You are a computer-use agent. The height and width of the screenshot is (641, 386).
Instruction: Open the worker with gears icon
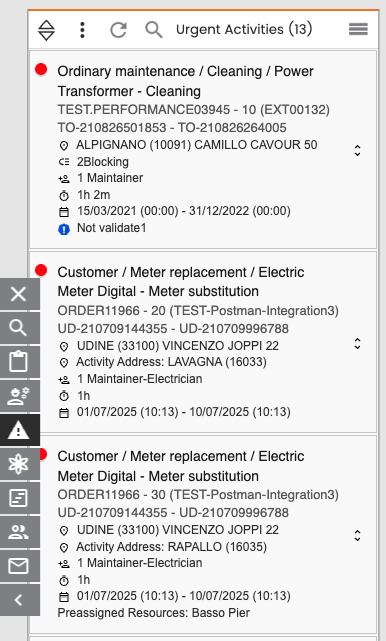pyautogui.click(x=19, y=396)
